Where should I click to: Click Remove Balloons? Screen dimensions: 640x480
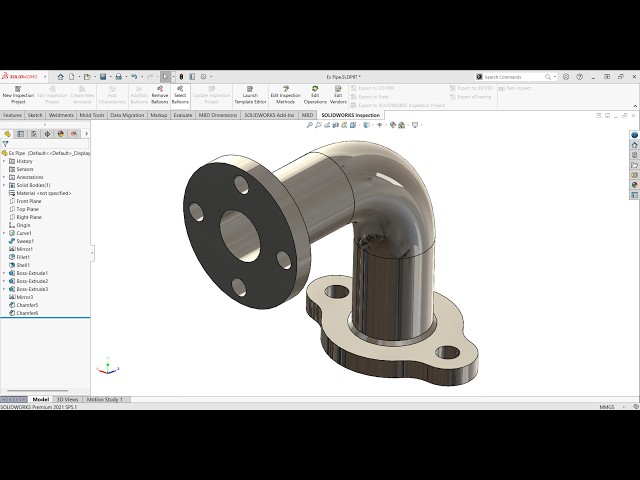pos(160,95)
